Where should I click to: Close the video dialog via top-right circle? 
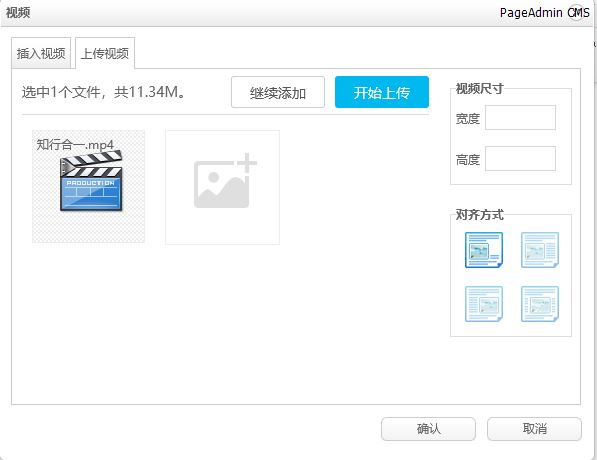577,13
